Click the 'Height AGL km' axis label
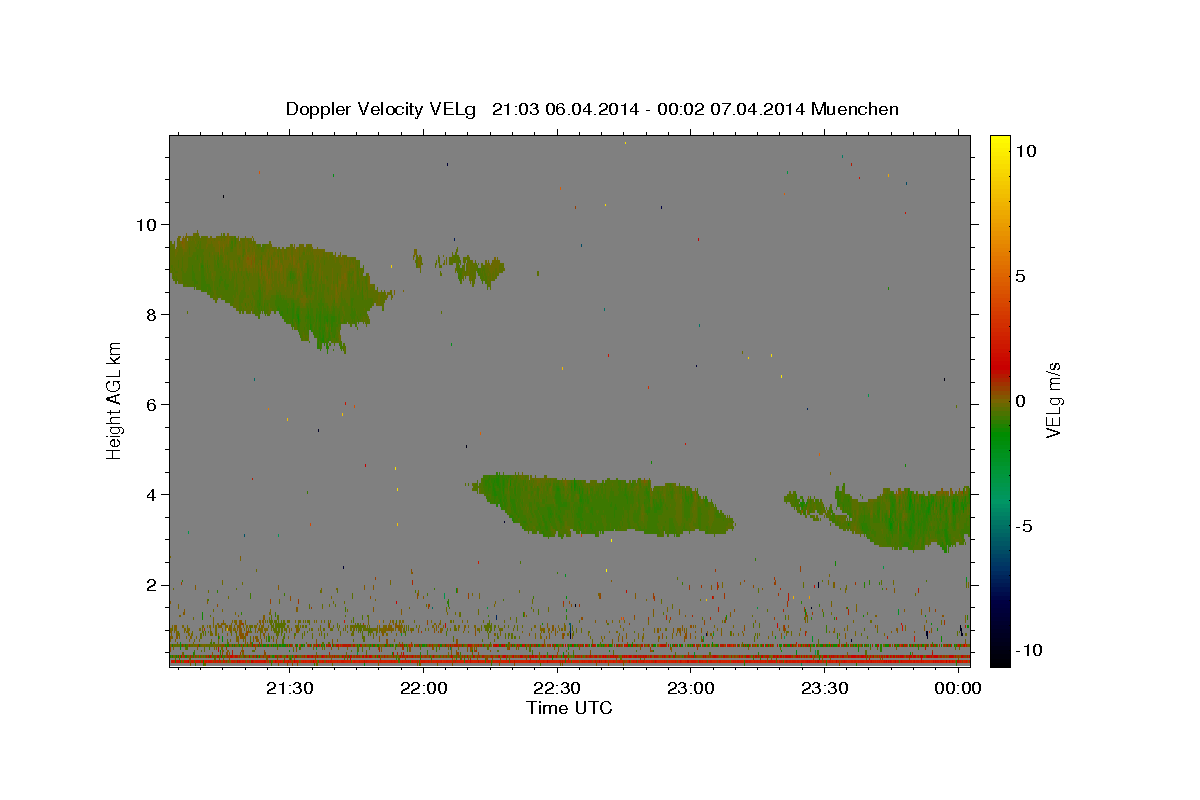Image resolution: width=1200 pixels, height=800 pixels. pyautogui.click(x=115, y=401)
